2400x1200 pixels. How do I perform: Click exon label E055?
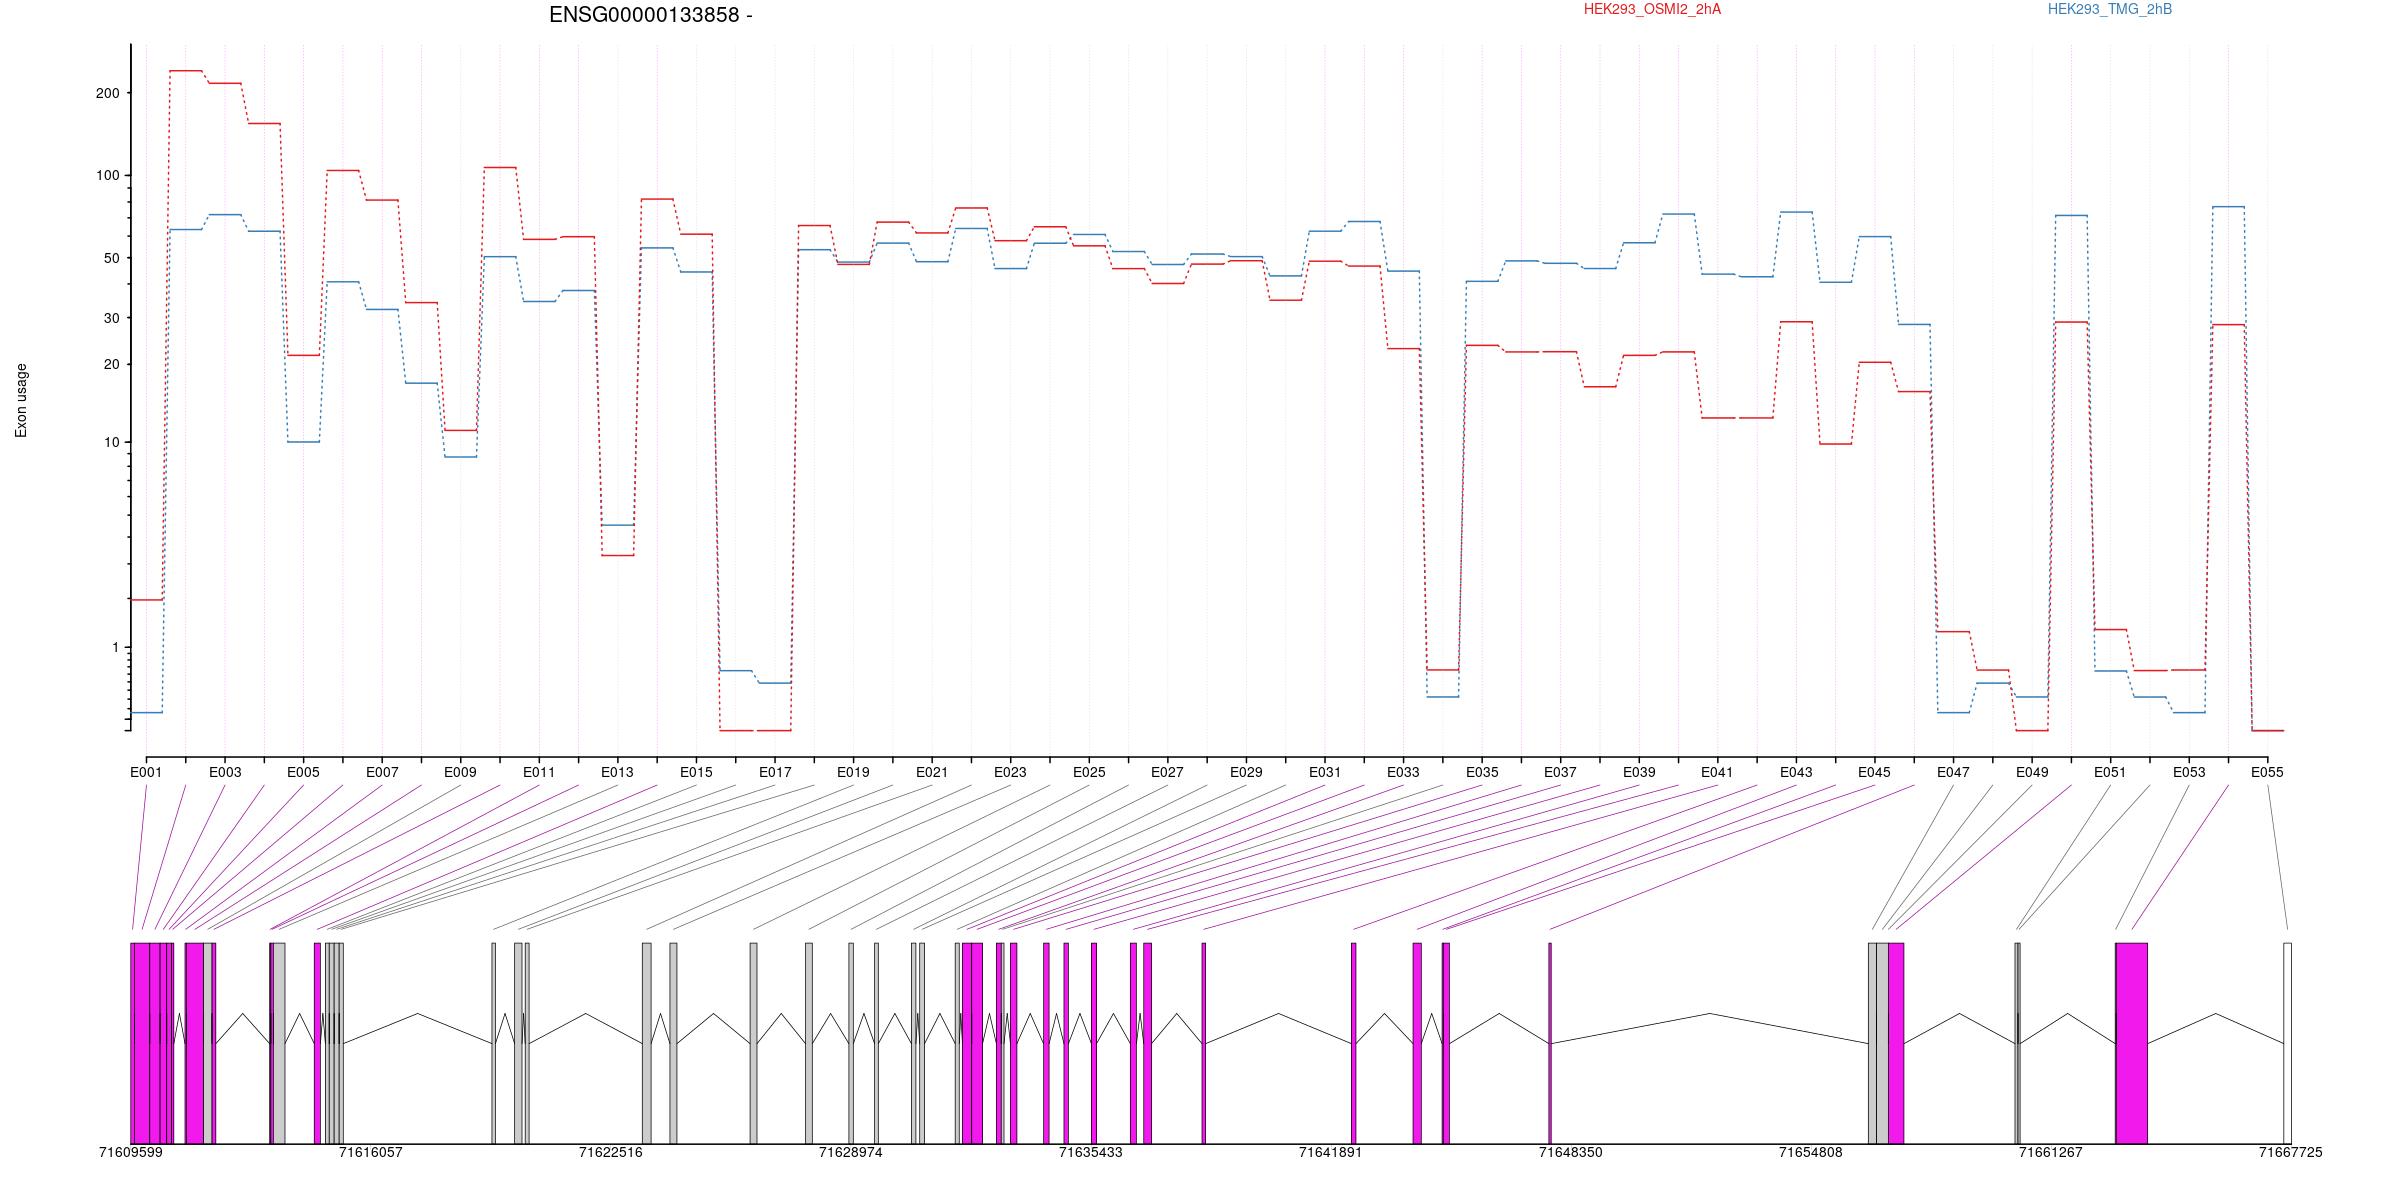tap(2267, 772)
